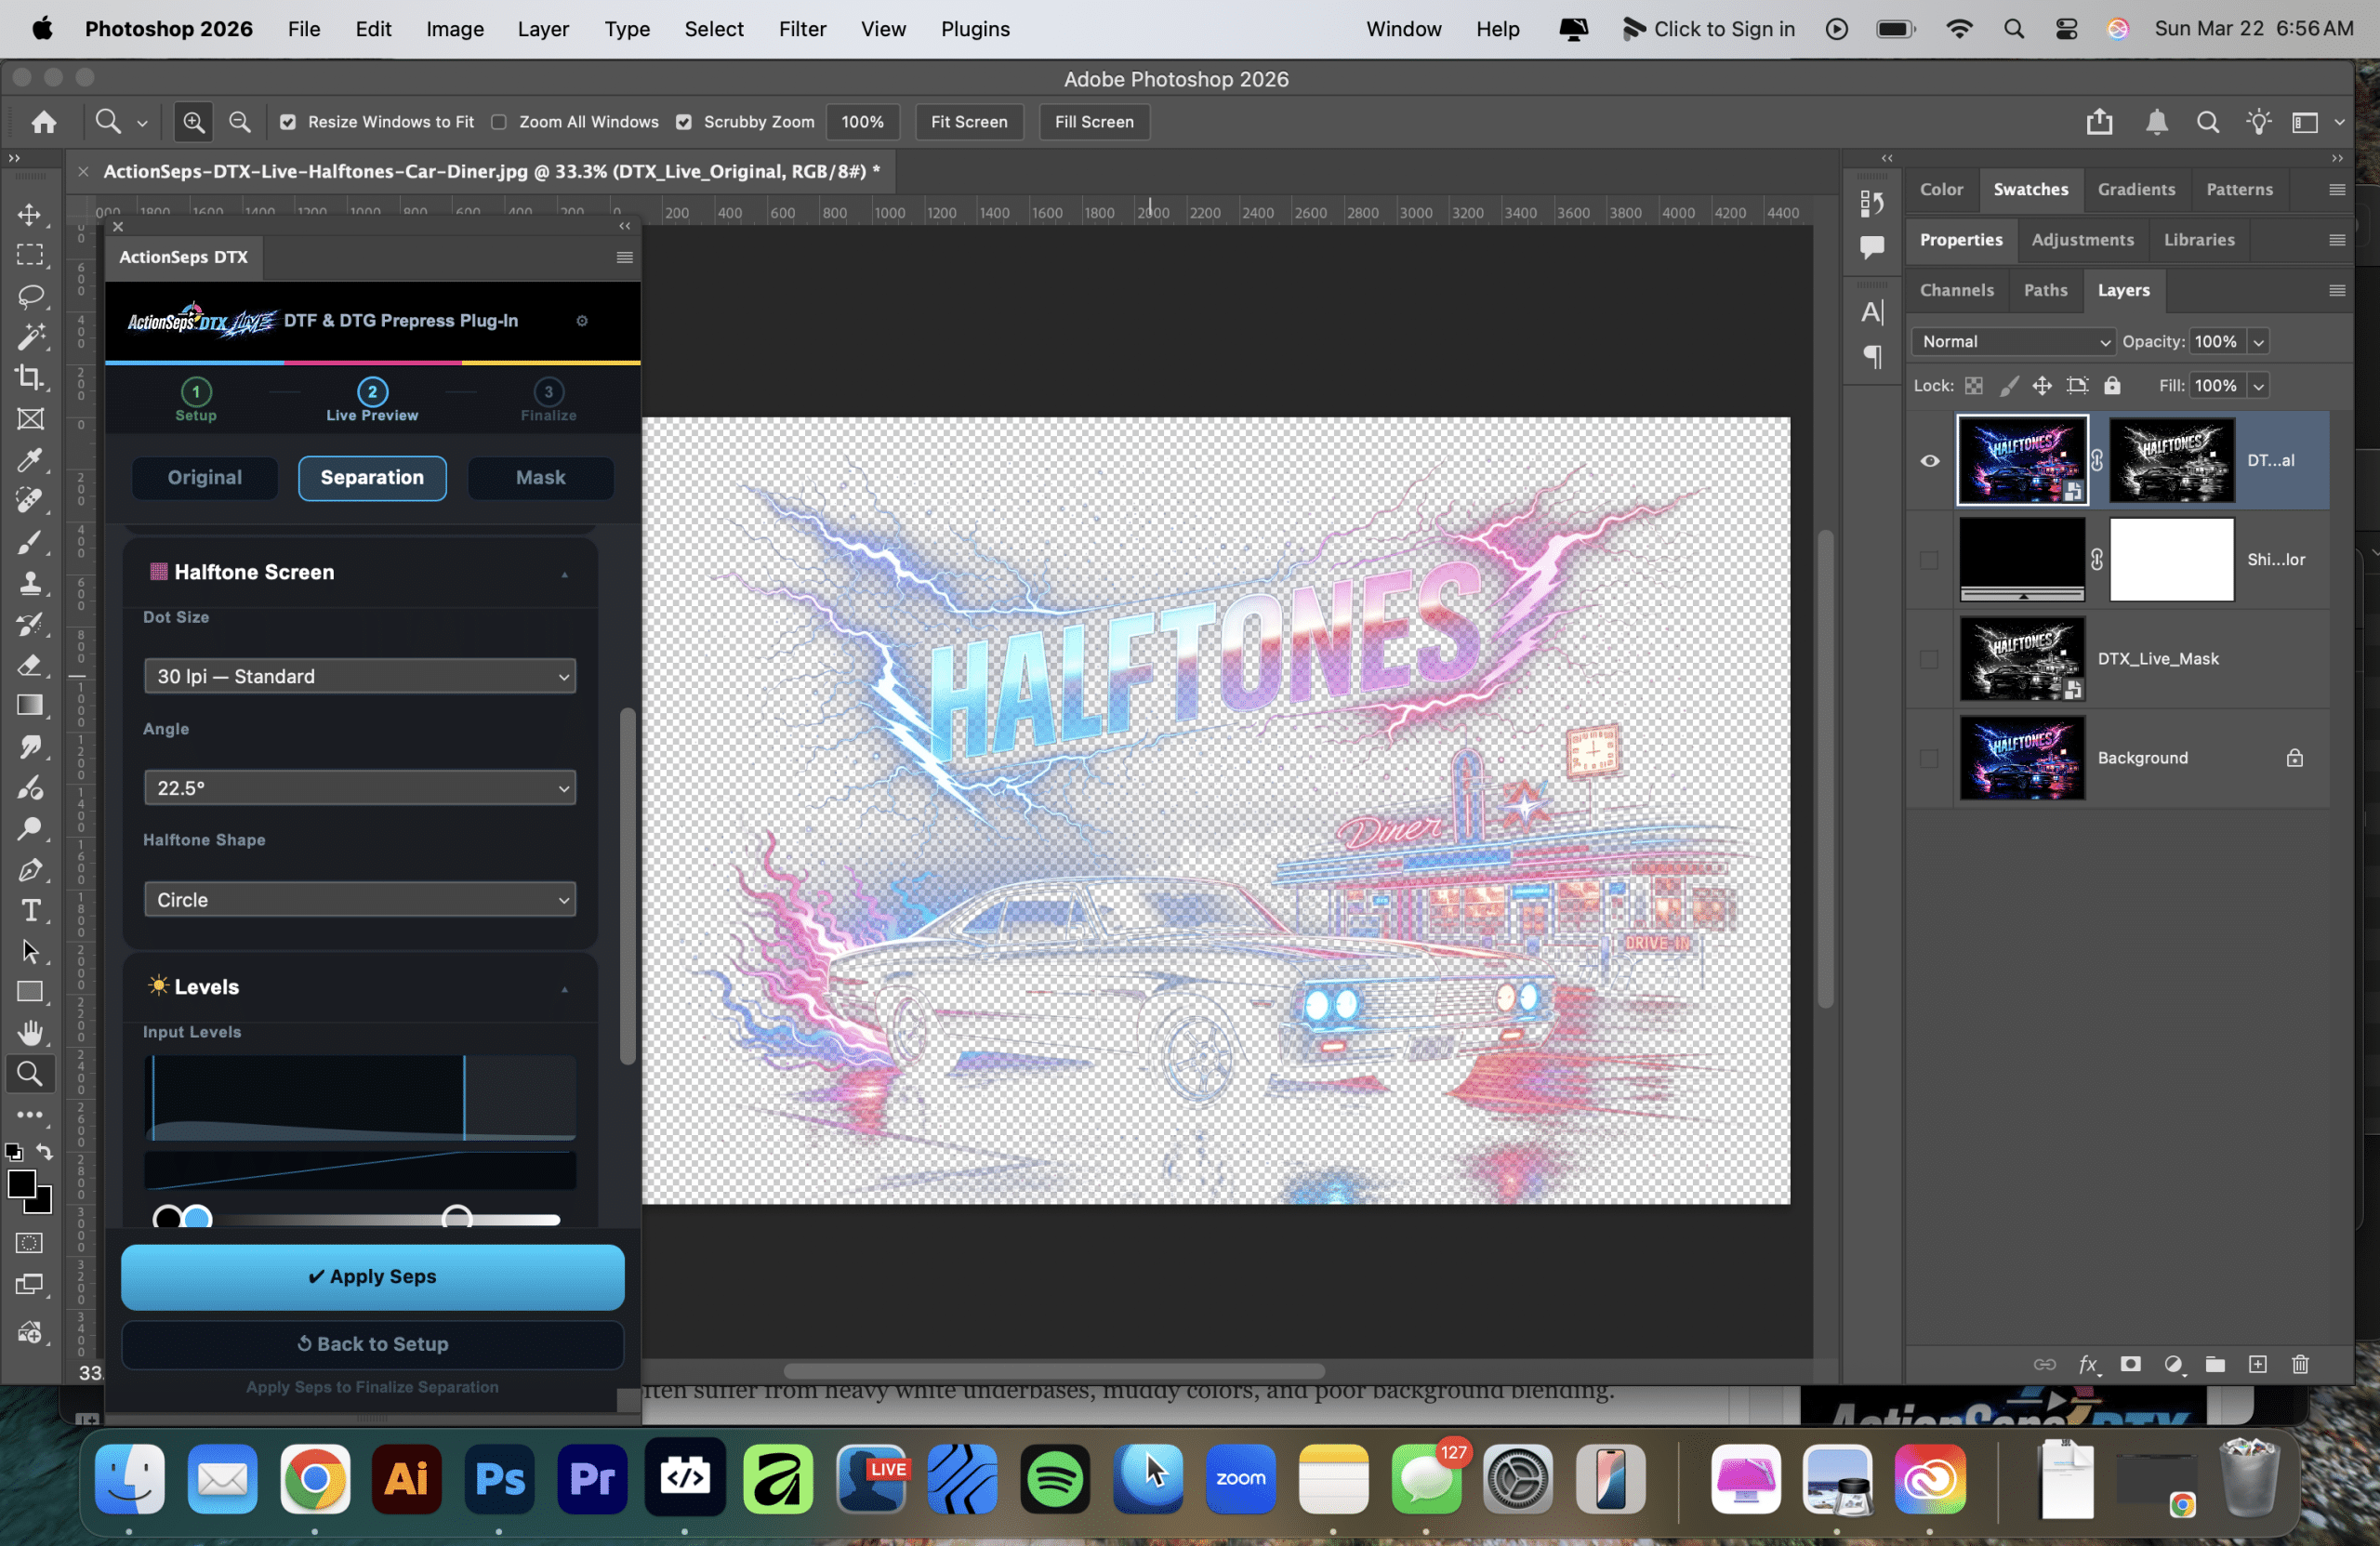Open ActionSeps DTX settings gear
This screenshot has height=1546, width=2380.
pos(582,321)
